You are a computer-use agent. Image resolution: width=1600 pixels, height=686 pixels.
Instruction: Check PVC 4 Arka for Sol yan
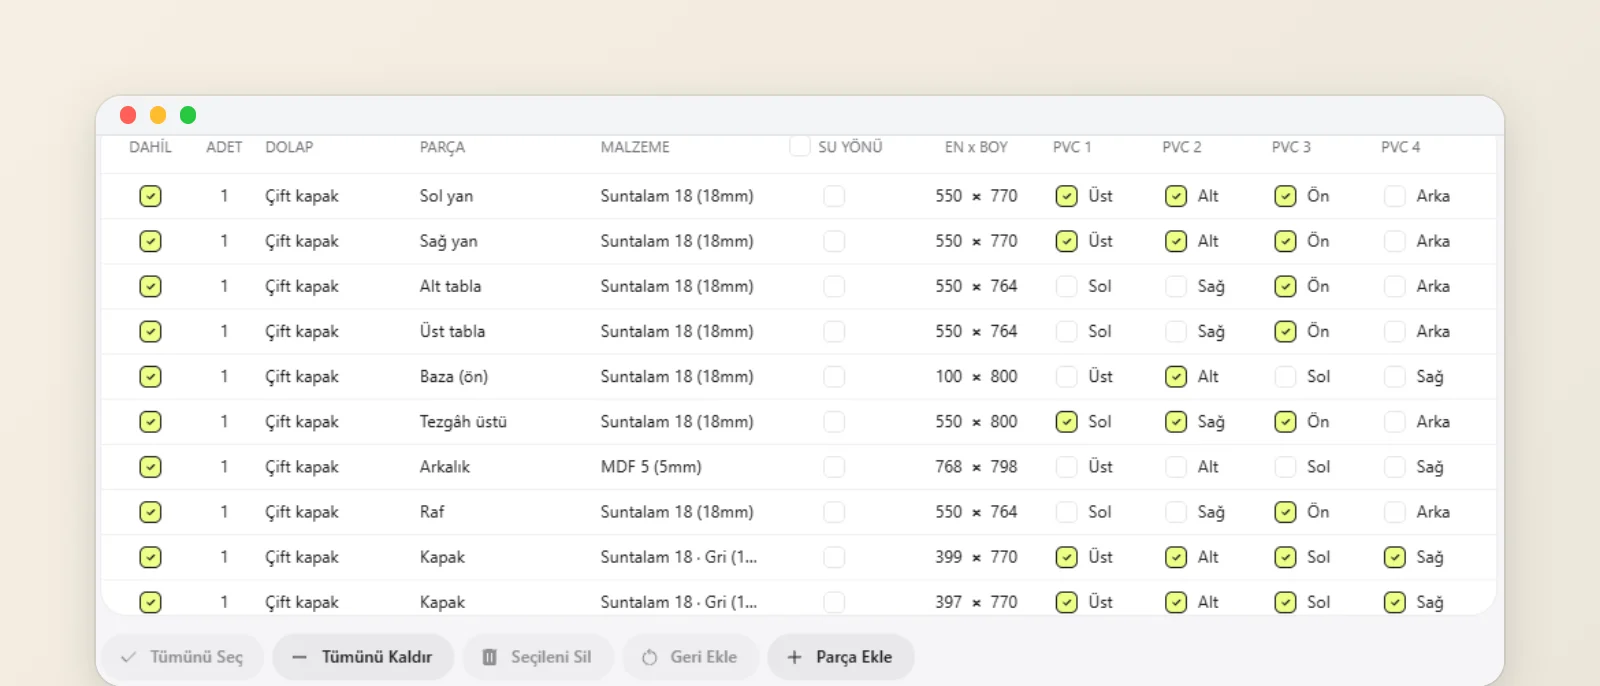pyautogui.click(x=1395, y=196)
